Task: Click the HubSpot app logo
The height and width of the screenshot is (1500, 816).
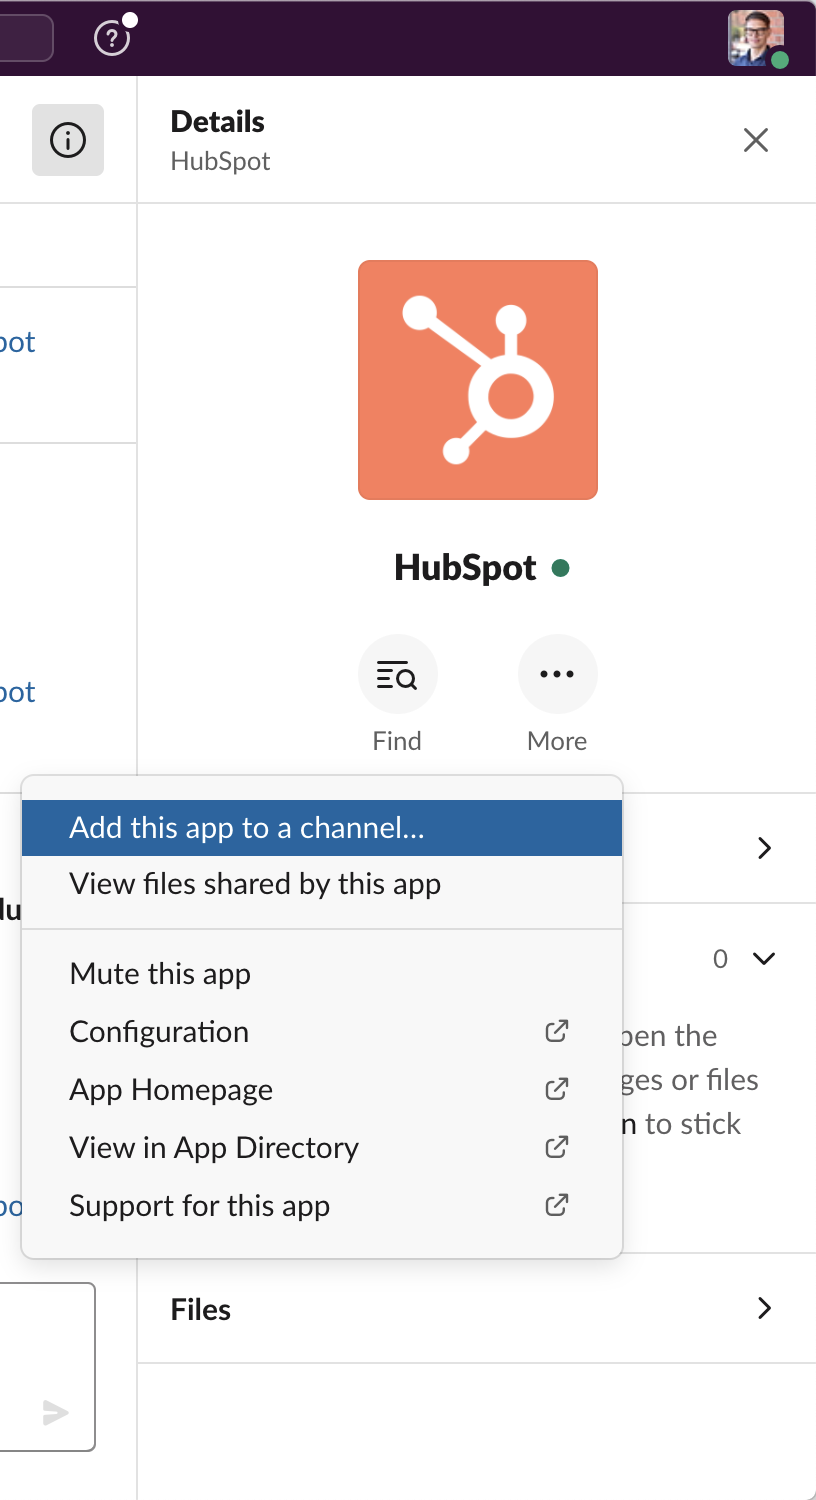Action: (478, 380)
